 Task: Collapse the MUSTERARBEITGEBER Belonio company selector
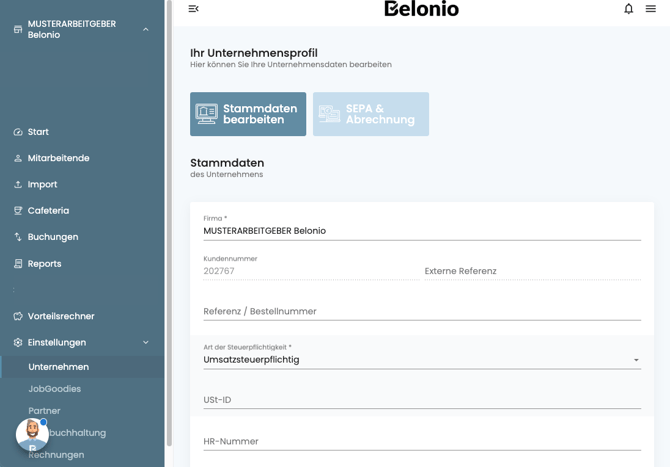click(146, 29)
